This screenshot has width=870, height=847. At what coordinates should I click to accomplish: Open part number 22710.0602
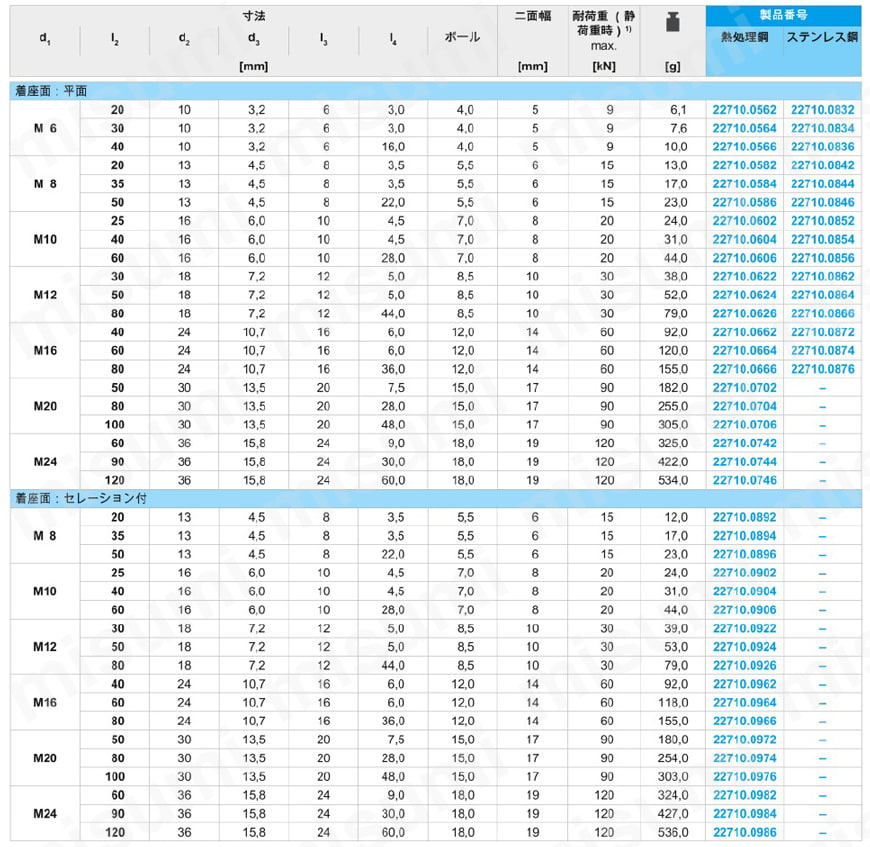745,221
